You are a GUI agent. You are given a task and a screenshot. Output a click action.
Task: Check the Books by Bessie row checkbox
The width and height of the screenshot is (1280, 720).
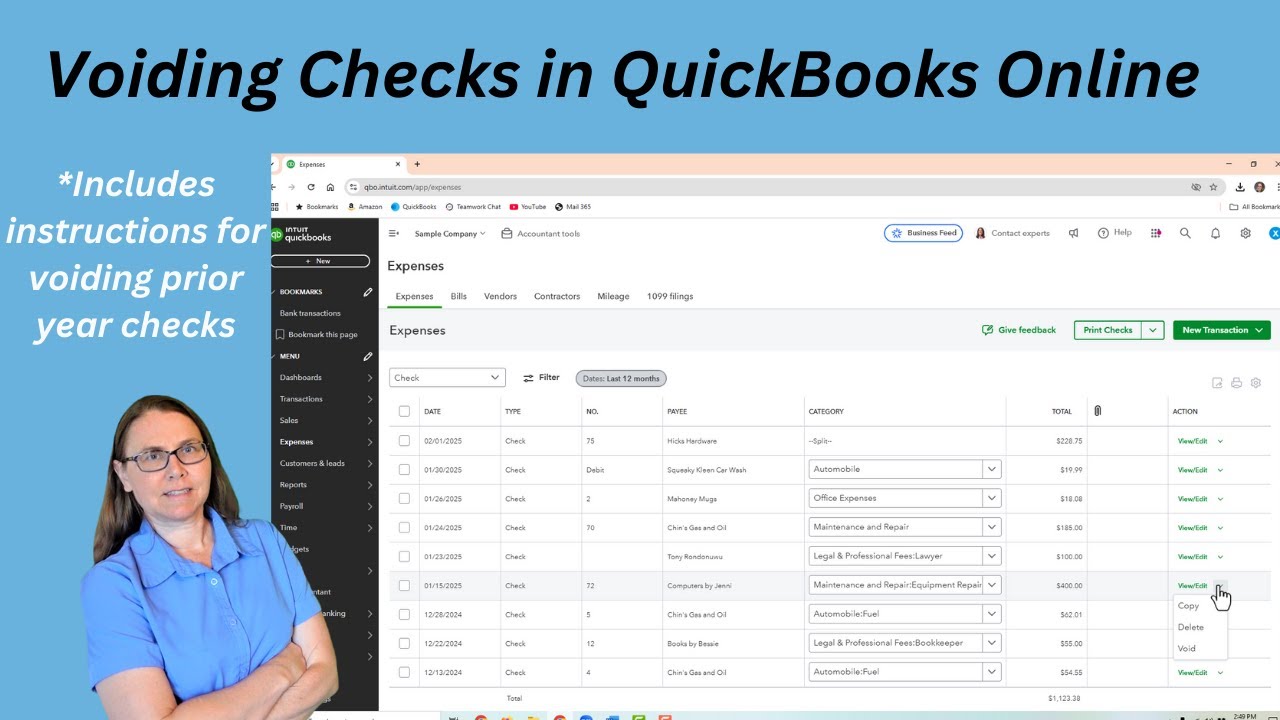pos(404,643)
